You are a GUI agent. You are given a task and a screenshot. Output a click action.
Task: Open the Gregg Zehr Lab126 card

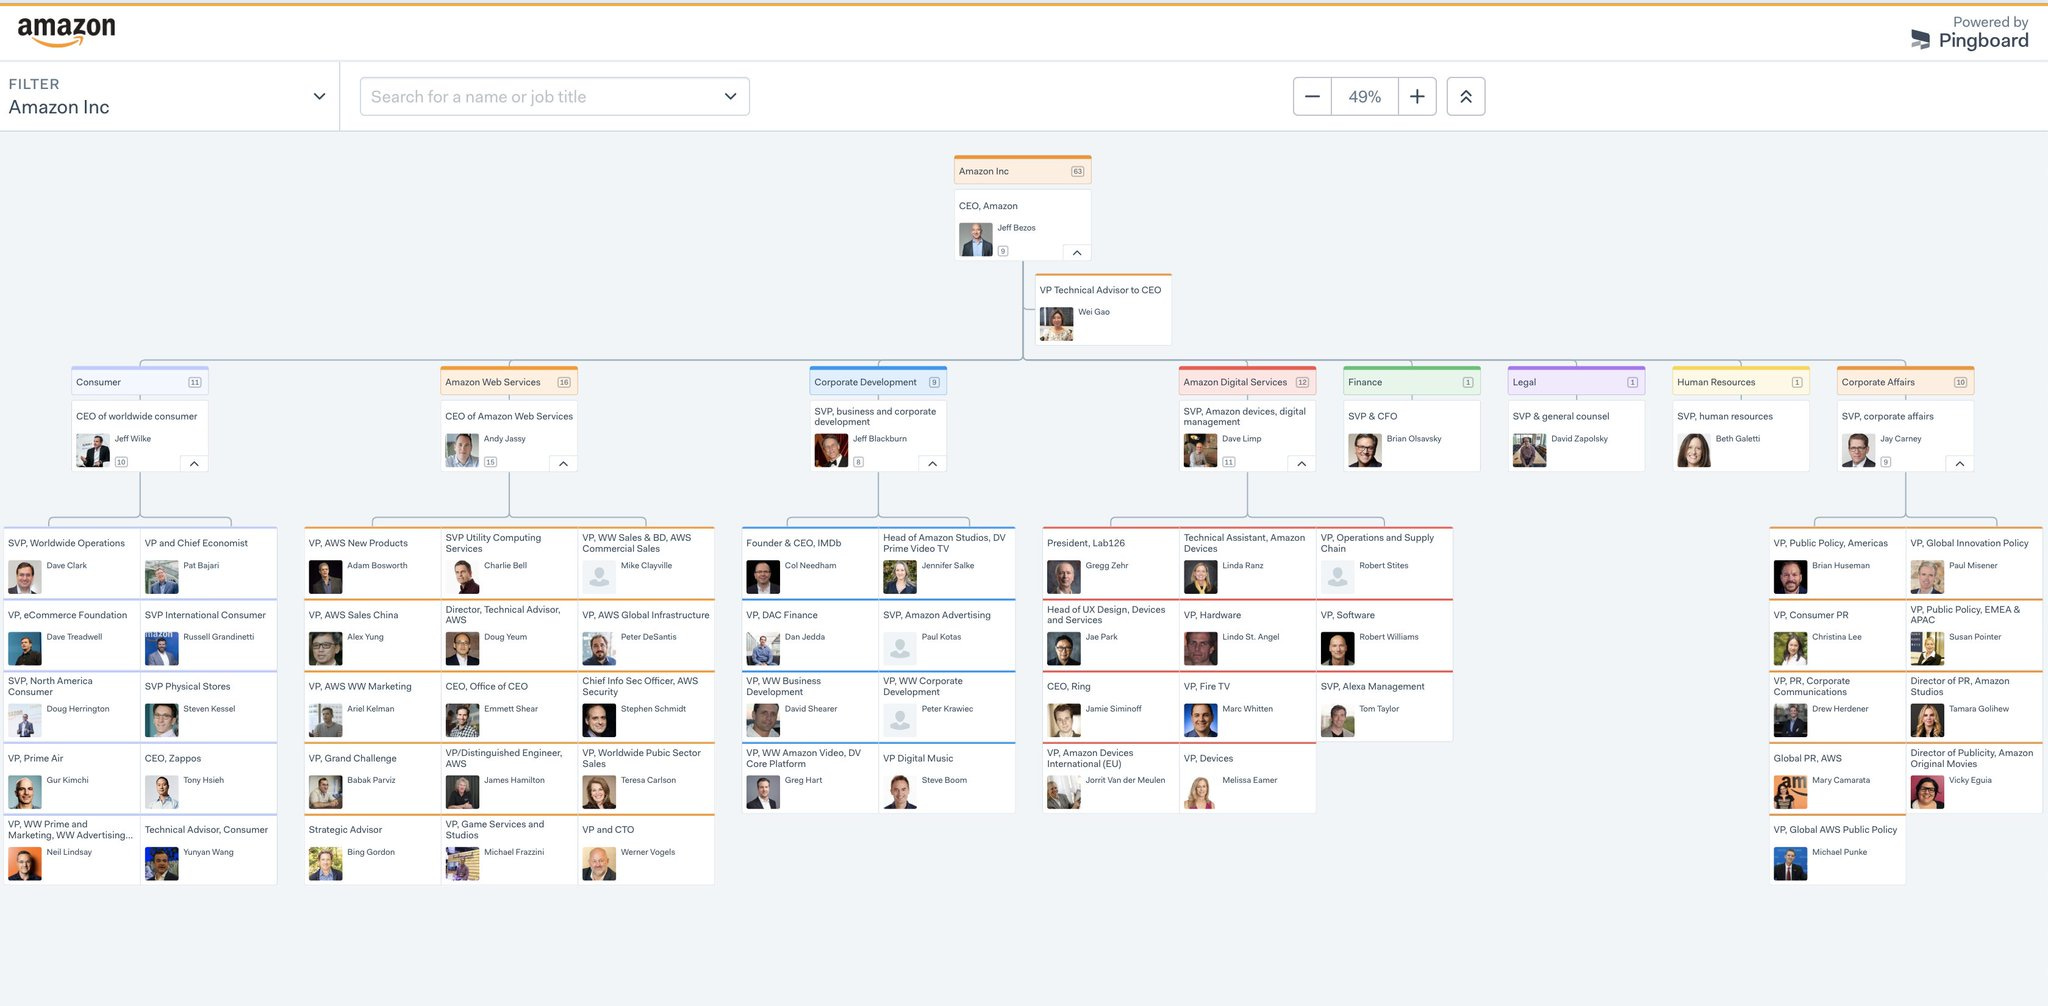(x=1111, y=563)
